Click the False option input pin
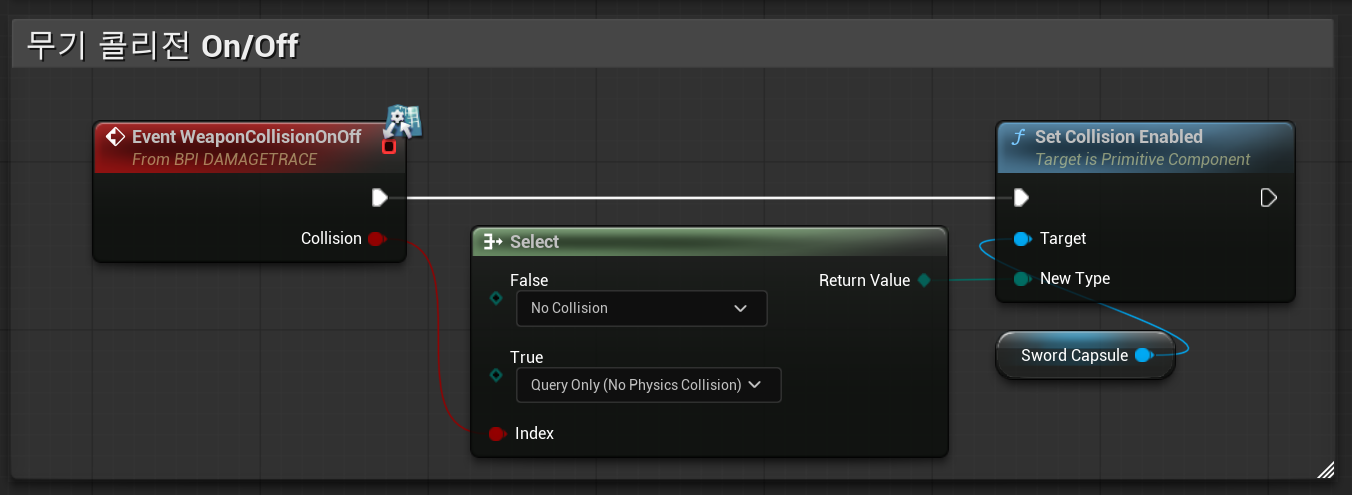Screen dimensions: 1352x495 point(495,298)
